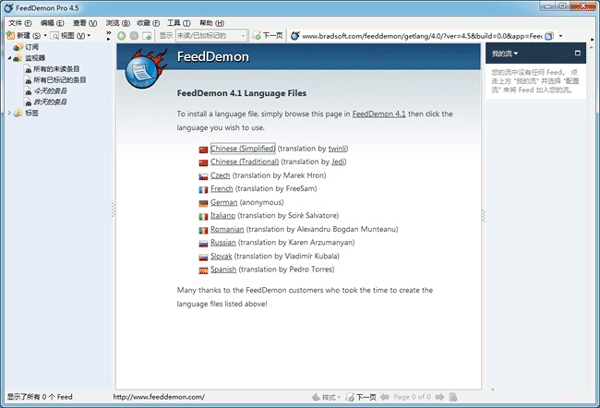This screenshot has width=600, height=408.
Task: Click the left panel splitter grip handle
Action: click(113, 209)
